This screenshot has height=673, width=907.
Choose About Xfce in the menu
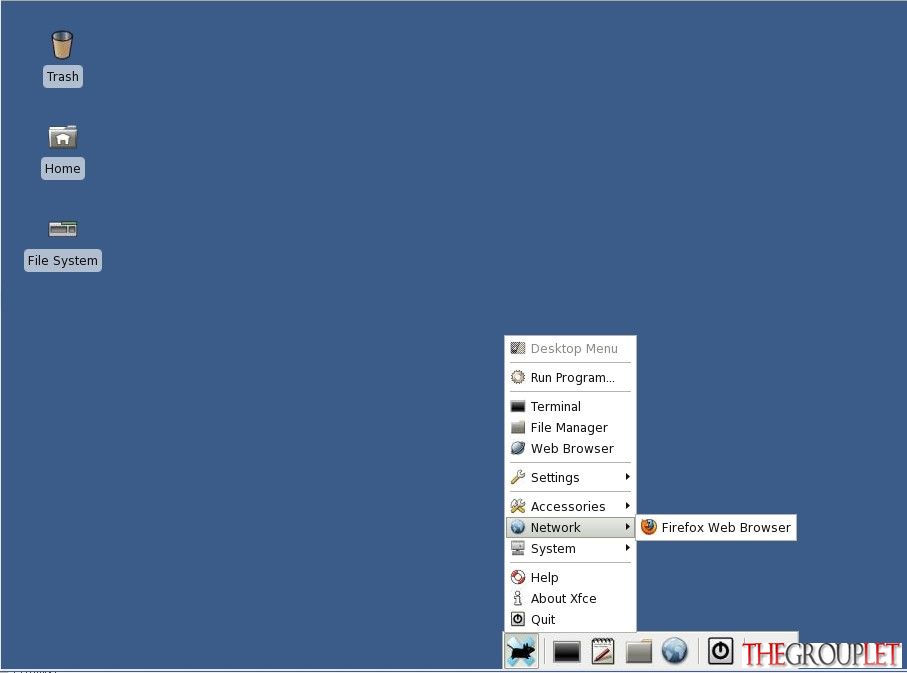(570, 598)
